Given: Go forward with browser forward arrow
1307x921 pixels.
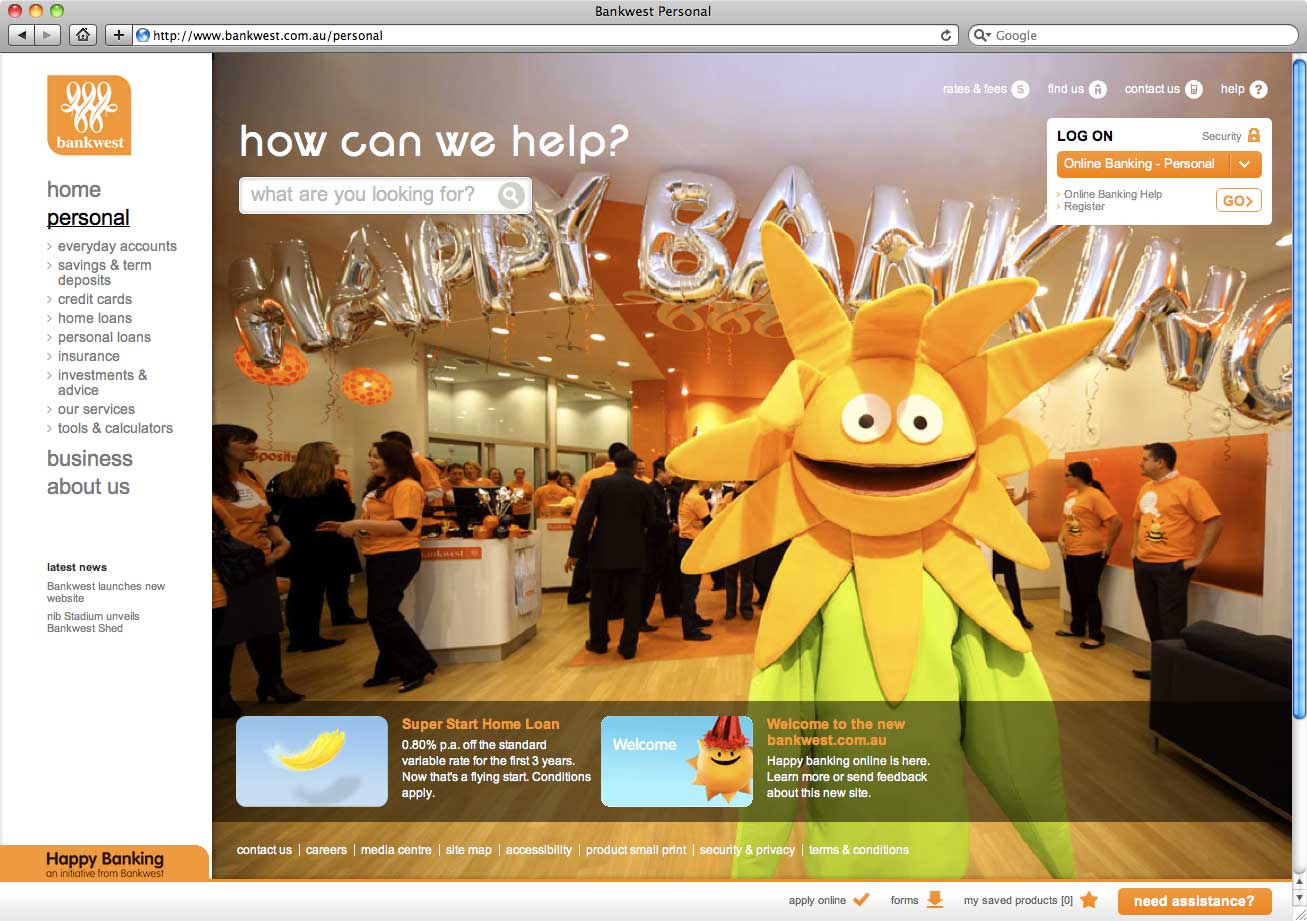Looking at the screenshot, I should pos(47,35).
